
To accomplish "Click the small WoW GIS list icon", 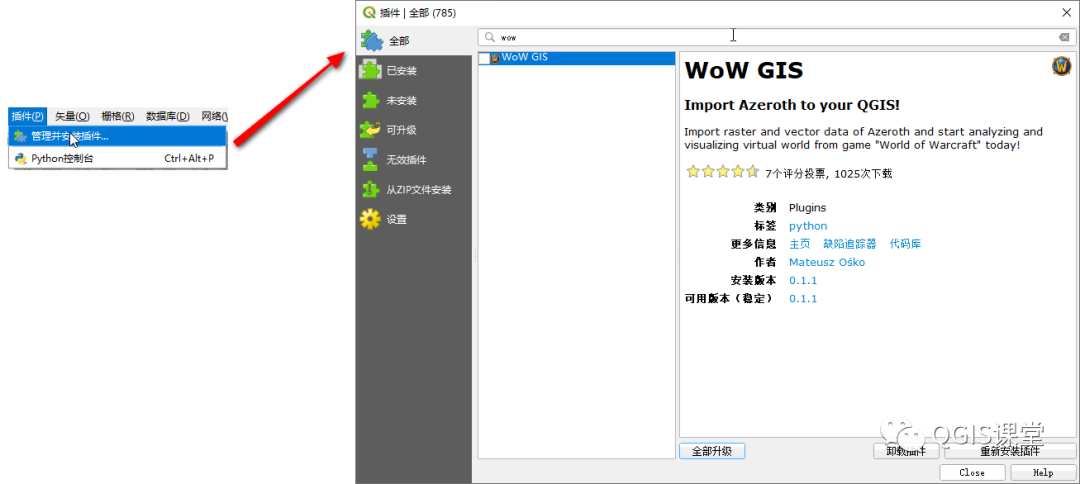I will [x=495, y=58].
